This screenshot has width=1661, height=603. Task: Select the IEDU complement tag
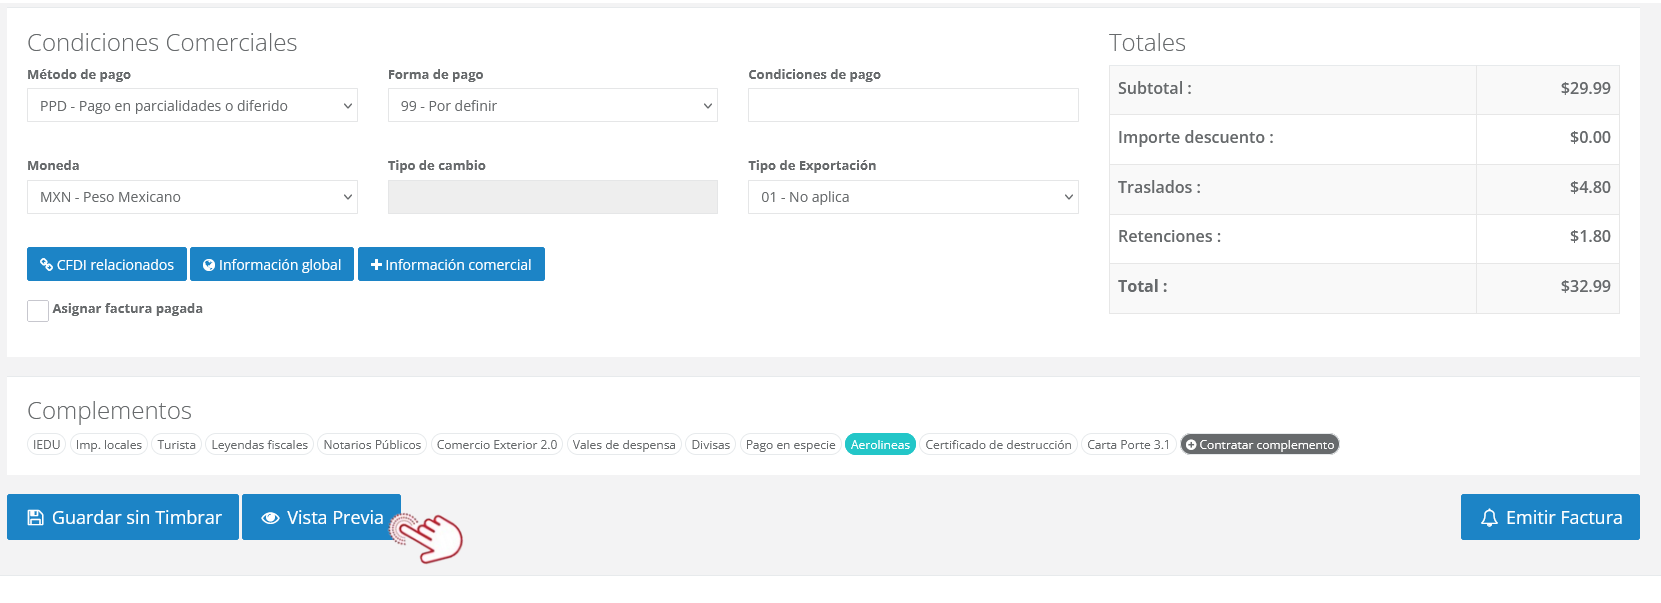pos(46,445)
